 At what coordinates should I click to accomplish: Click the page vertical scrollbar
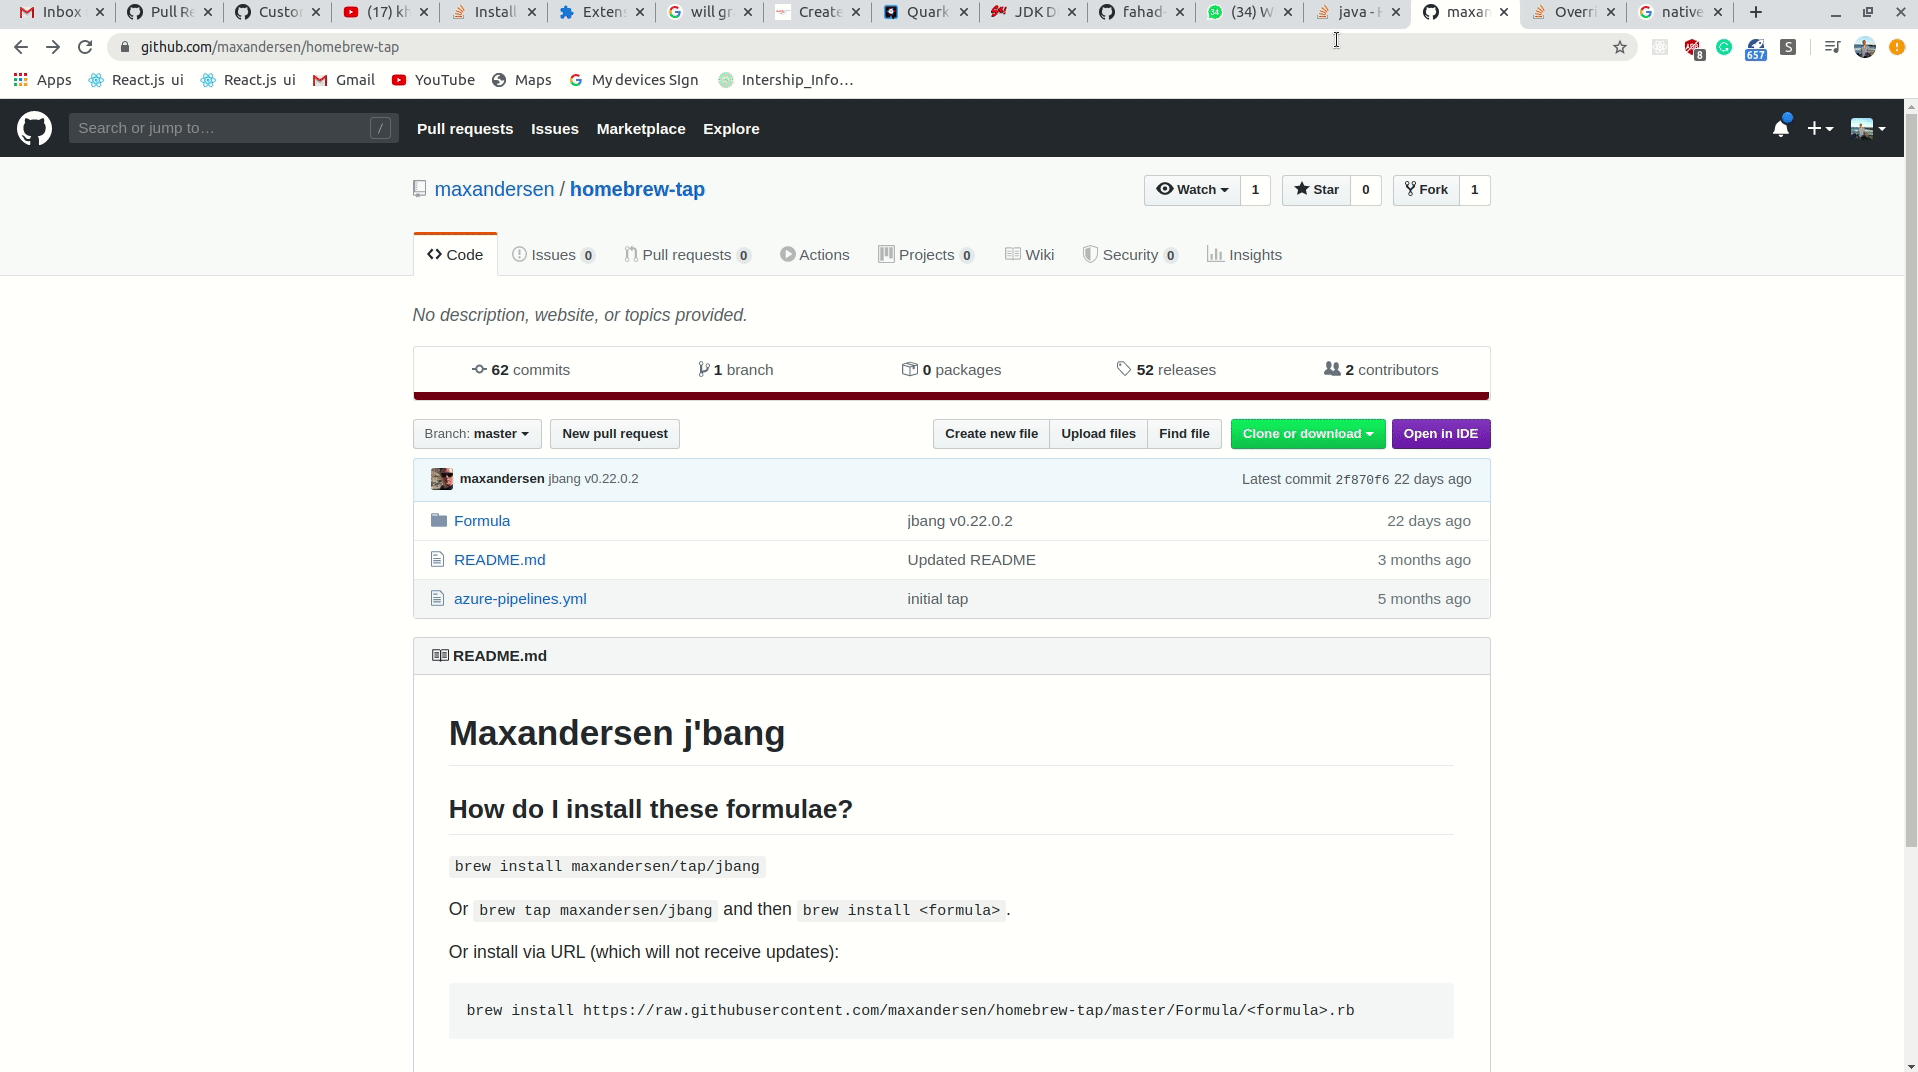point(1911,480)
